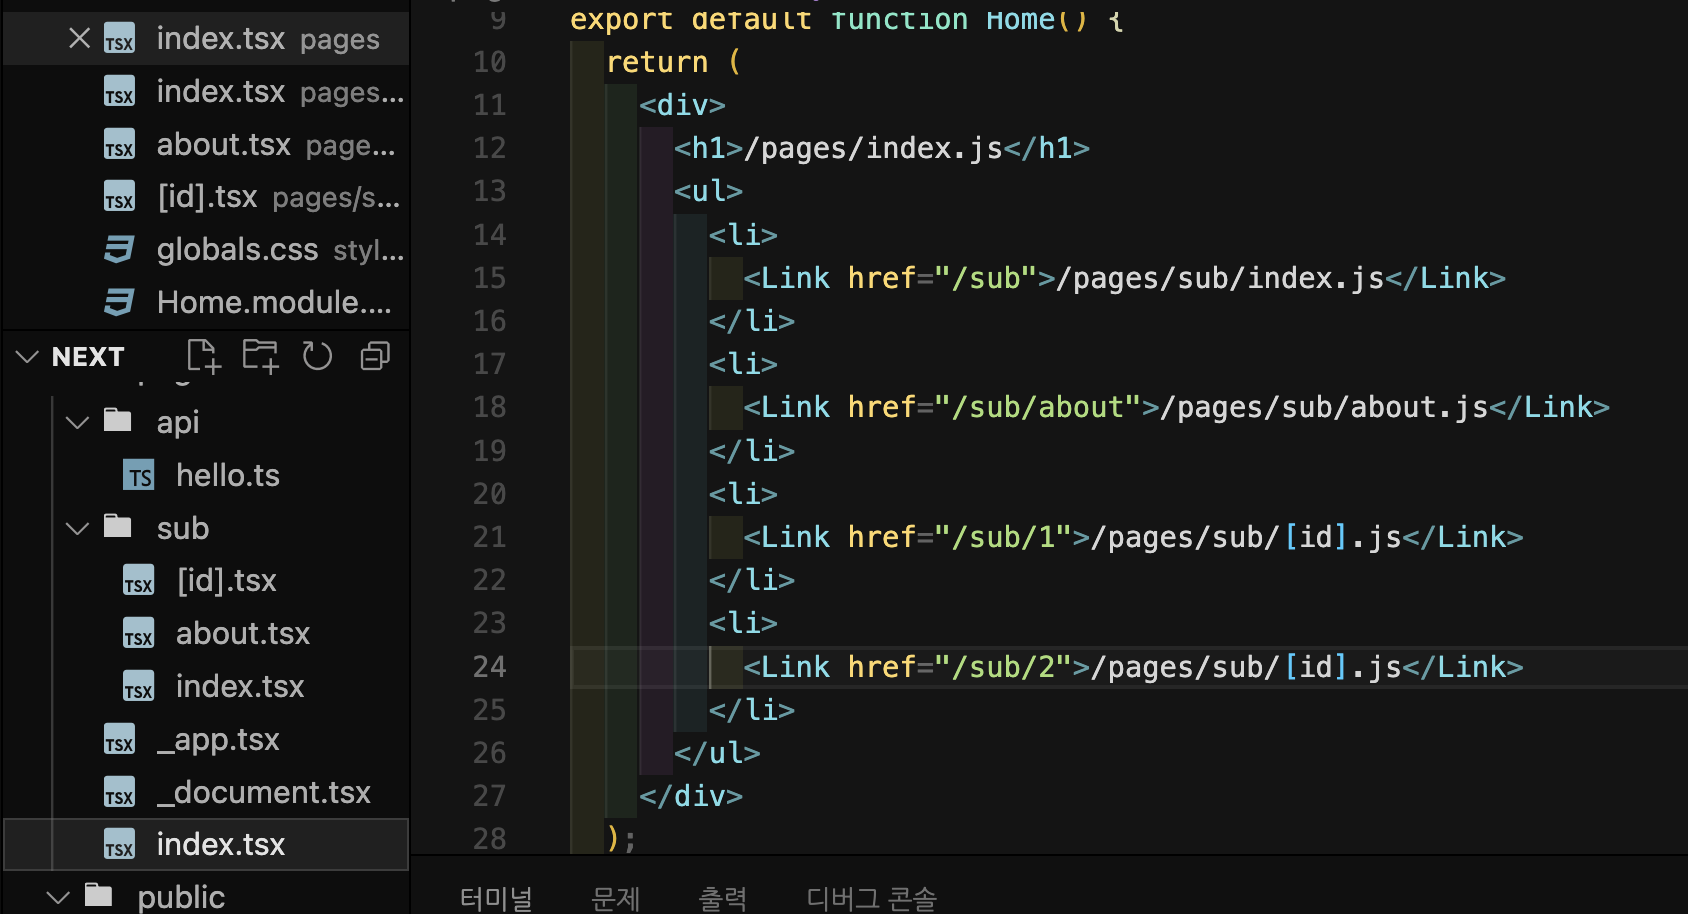Open _document.tsx file
The width and height of the screenshot is (1688, 914).
pyautogui.click(x=264, y=793)
